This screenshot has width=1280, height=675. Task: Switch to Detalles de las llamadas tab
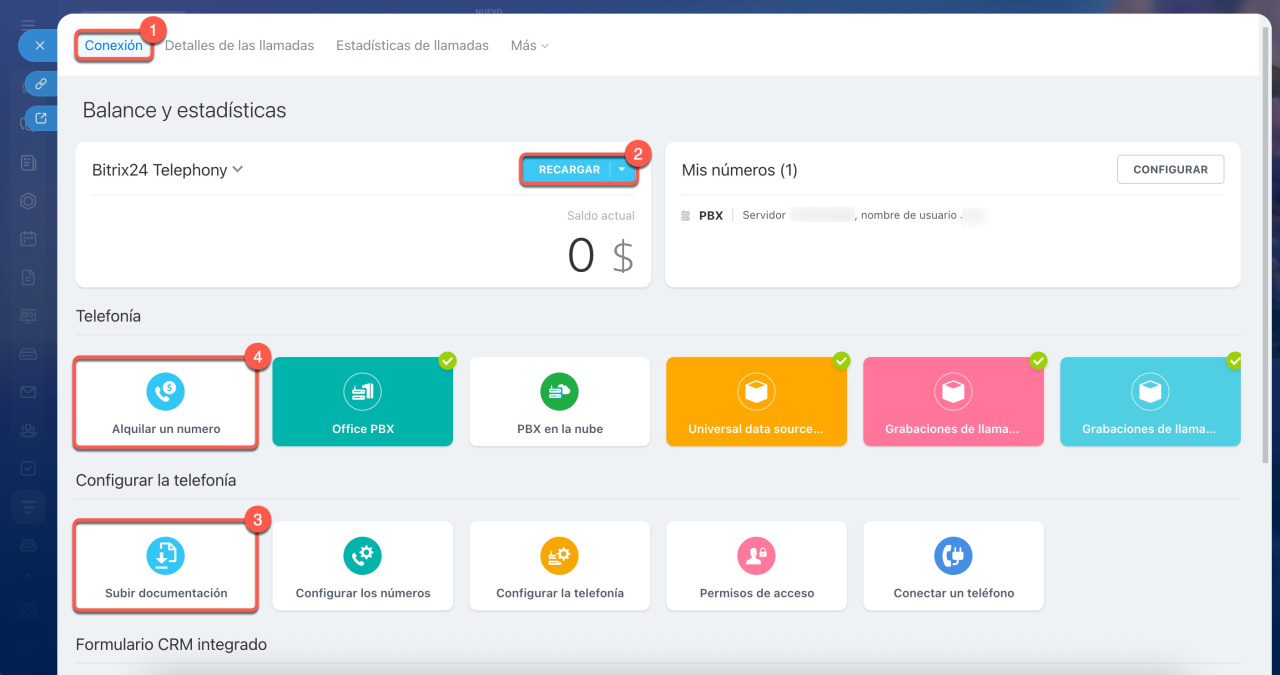coord(239,46)
